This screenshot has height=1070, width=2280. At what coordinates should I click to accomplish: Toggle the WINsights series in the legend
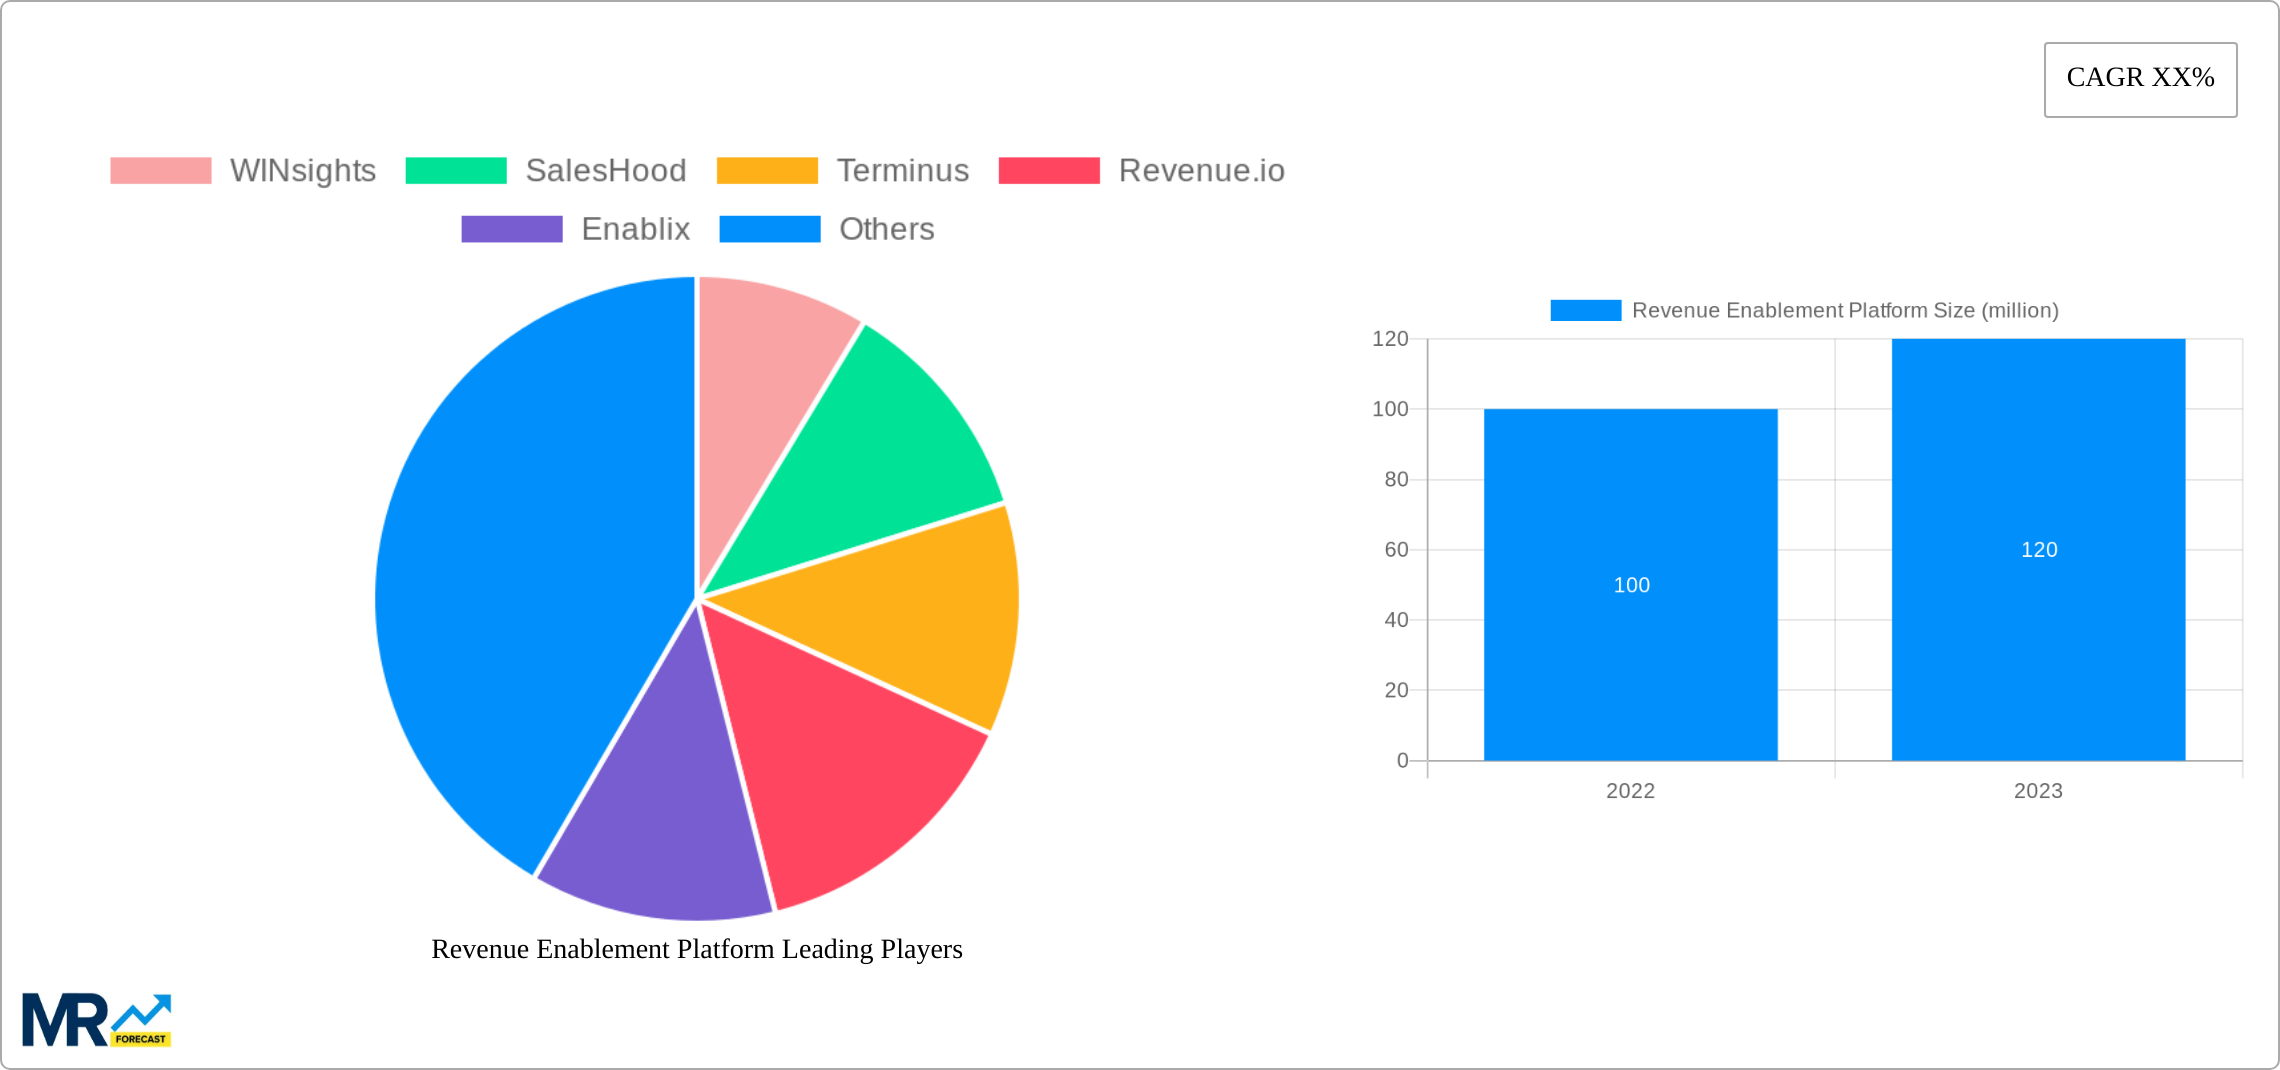tap(300, 170)
